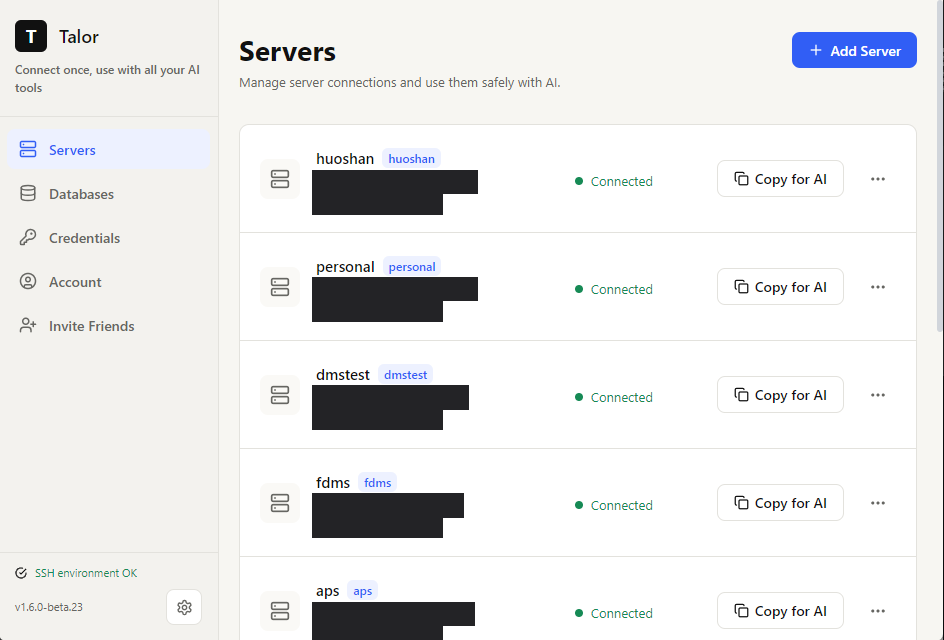
Task: Click the blue huoshan tag badge
Action: [411, 158]
